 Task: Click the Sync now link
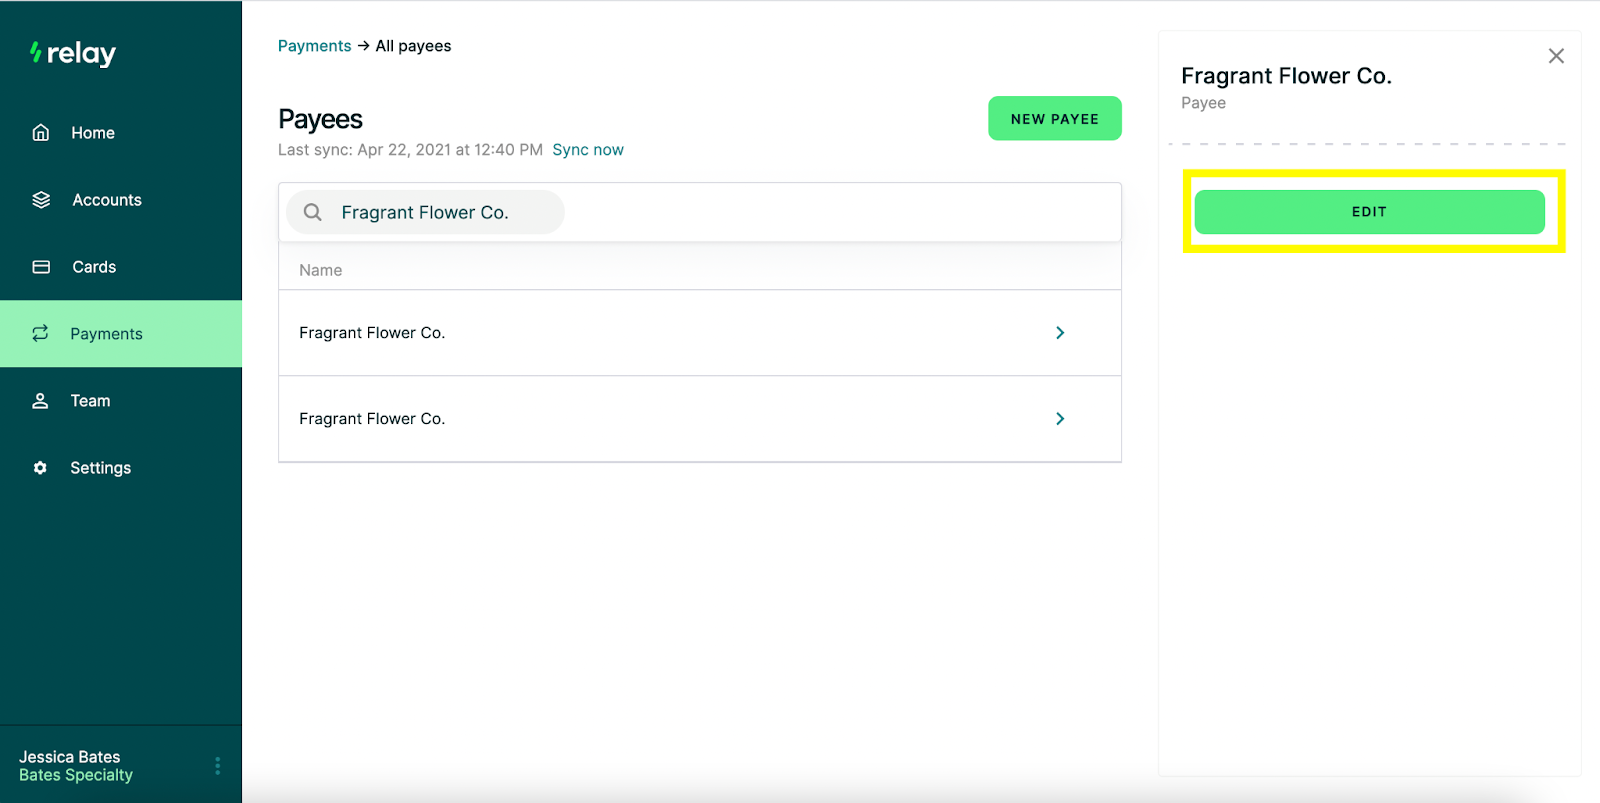coord(588,150)
